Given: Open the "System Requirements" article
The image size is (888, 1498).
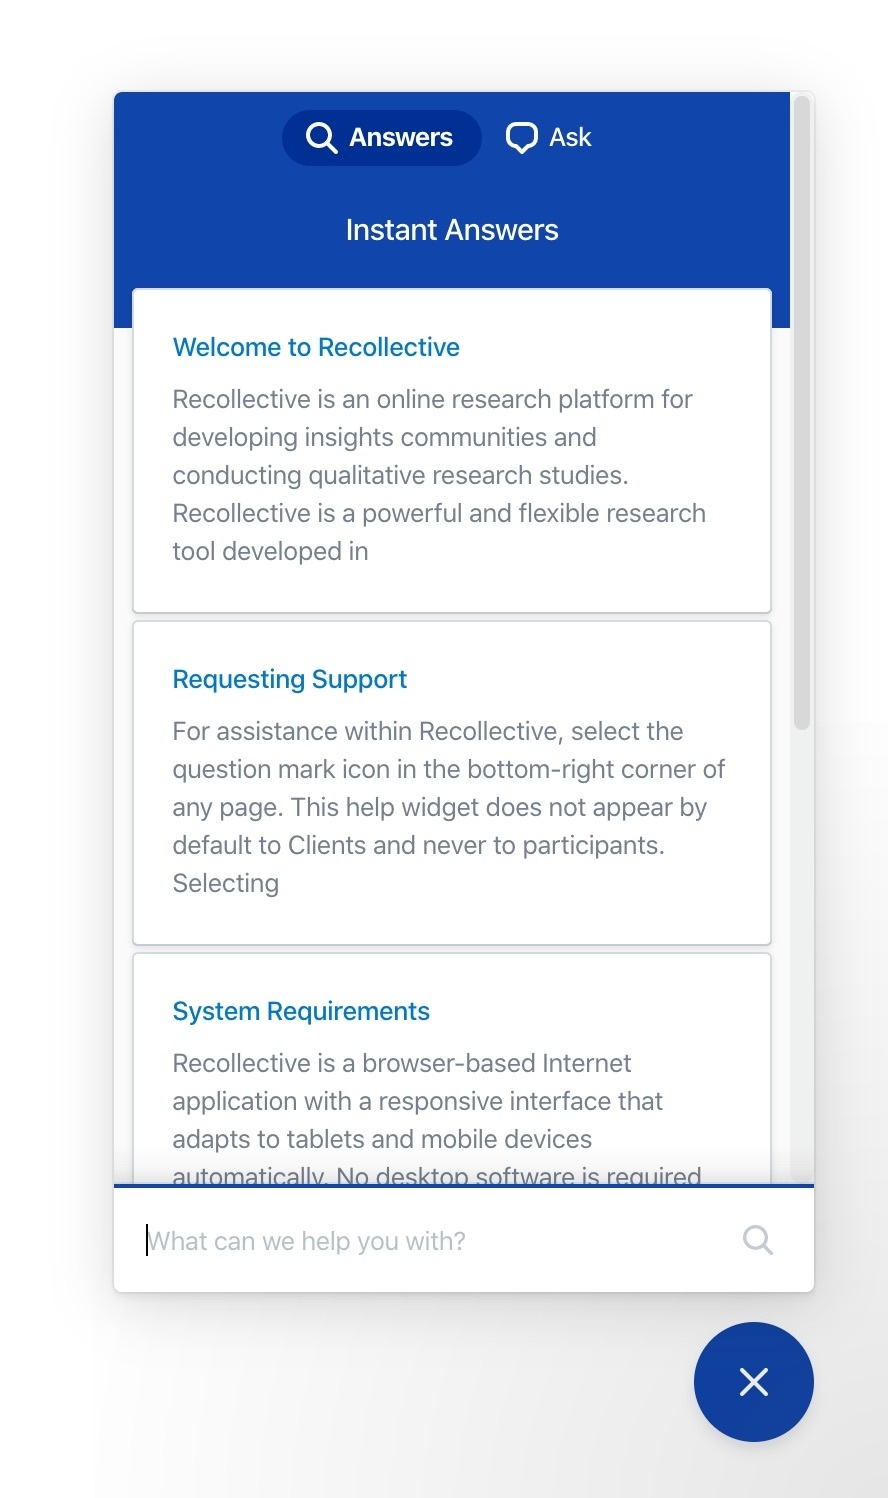Looking at the screenshot, I should (x=301, y=1011).
